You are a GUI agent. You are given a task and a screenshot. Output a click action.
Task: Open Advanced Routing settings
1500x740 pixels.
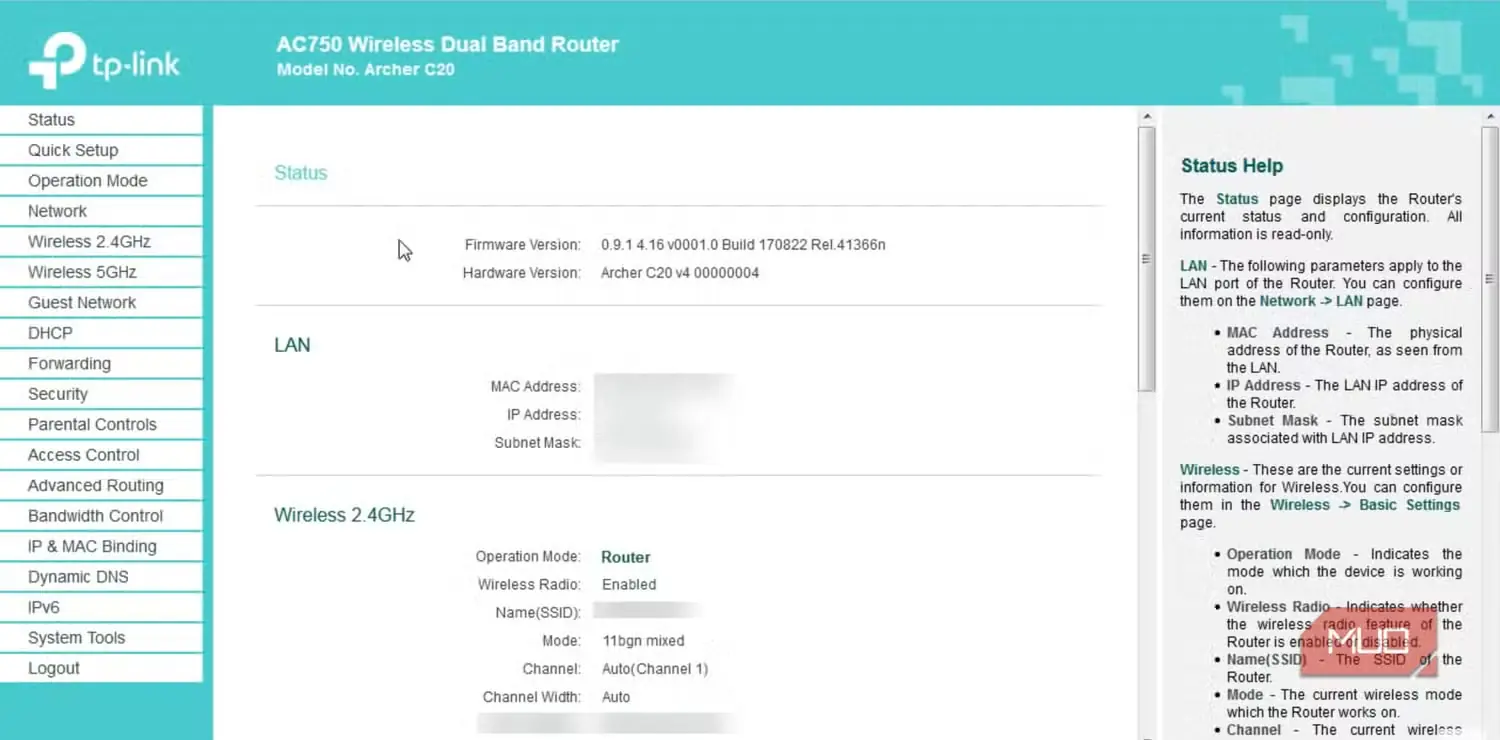pos(101,486)
